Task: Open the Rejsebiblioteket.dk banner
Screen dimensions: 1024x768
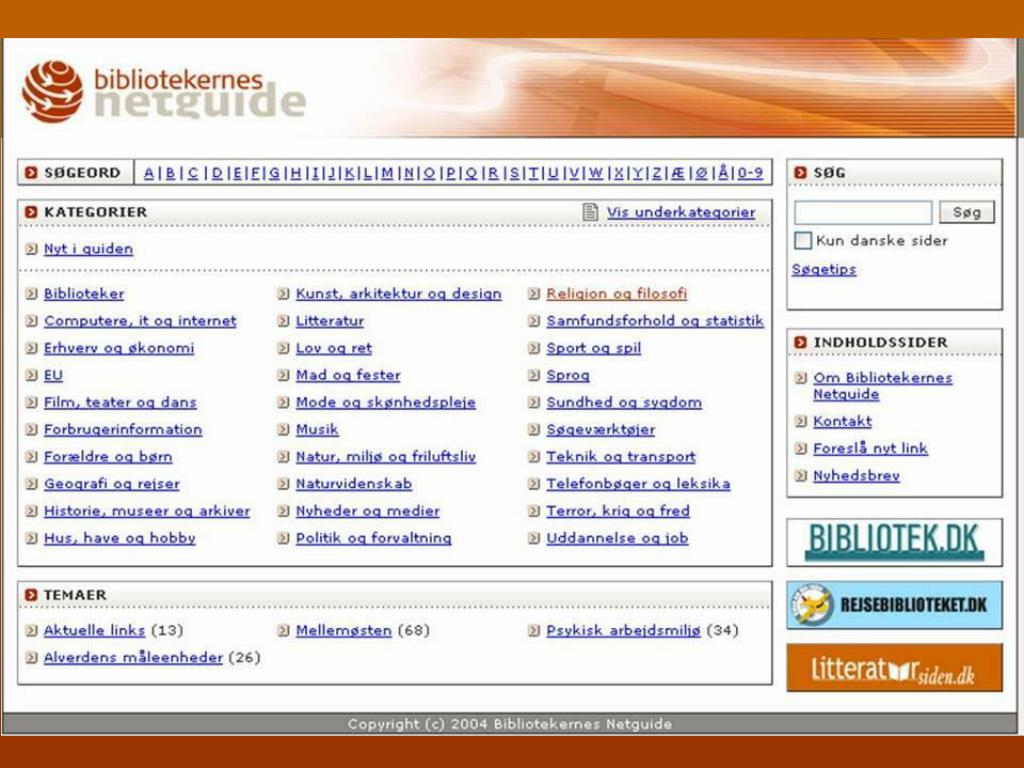Action: [x=894, y=605]
